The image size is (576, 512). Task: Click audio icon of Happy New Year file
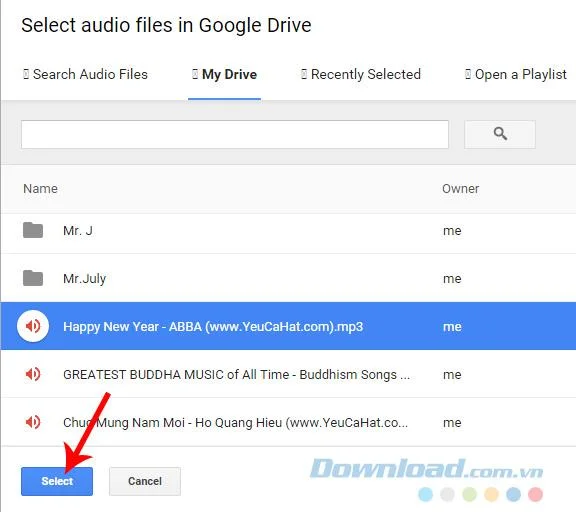click(33, 326)
